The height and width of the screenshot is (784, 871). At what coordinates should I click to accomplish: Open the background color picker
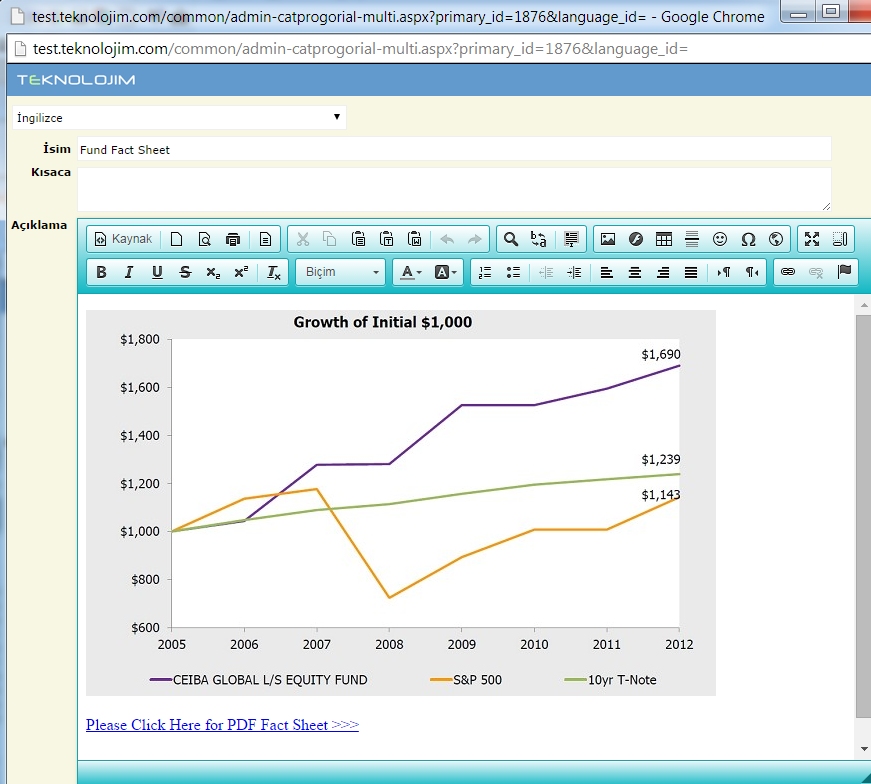[445, 272]
